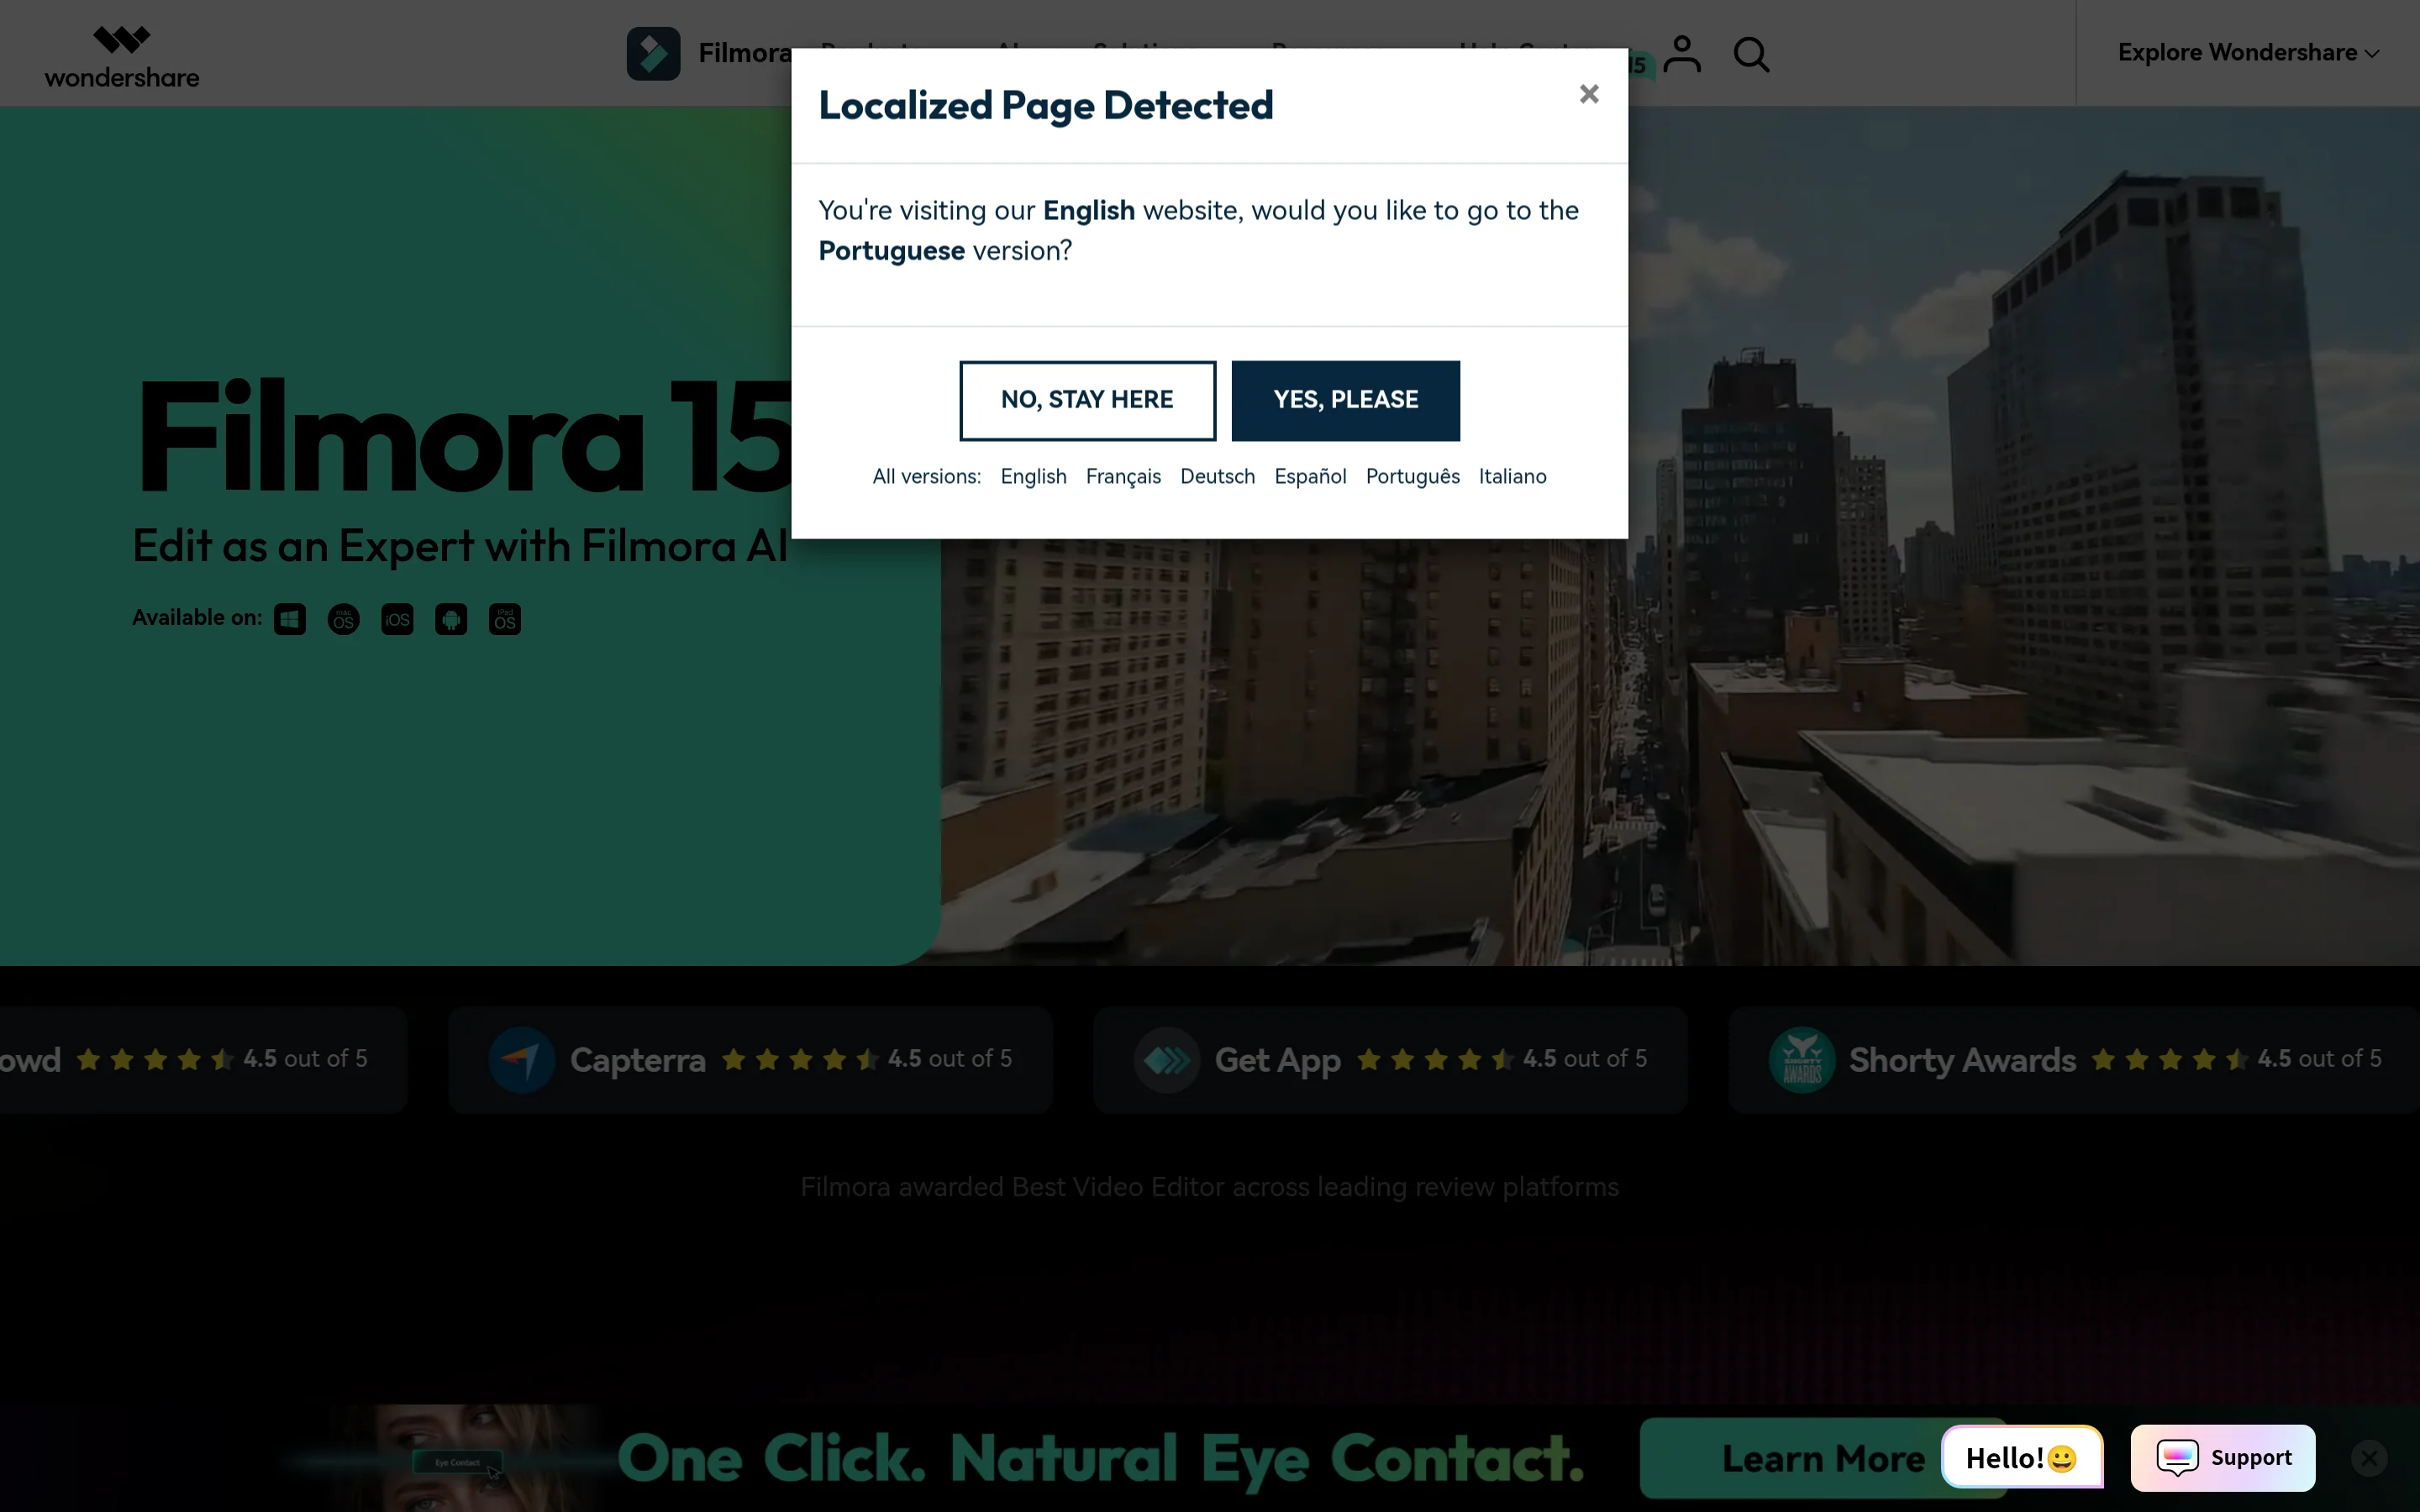Click 'Filmora awarded Best Video Editor' text
Image resolution: width=2420 pixels, height=1512 pixels.
(1209, 1187)
